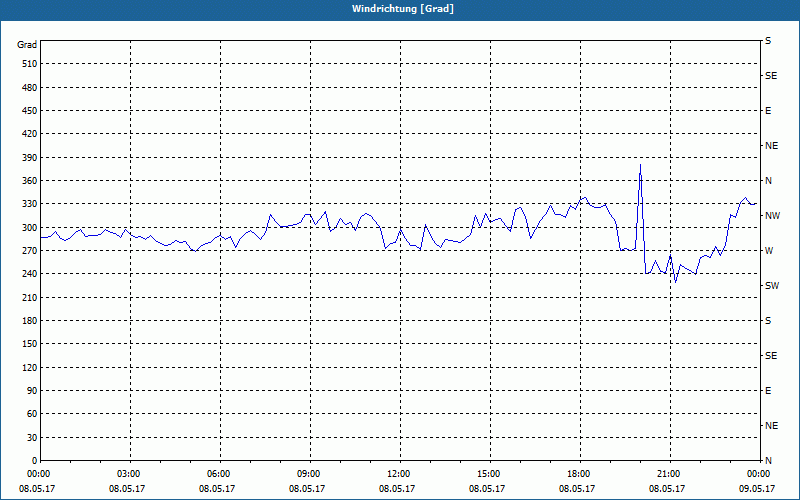This screenshot has height=500, width=800.
Task: Select the 150 y-axis label
Action: click(x=30, y=344)
